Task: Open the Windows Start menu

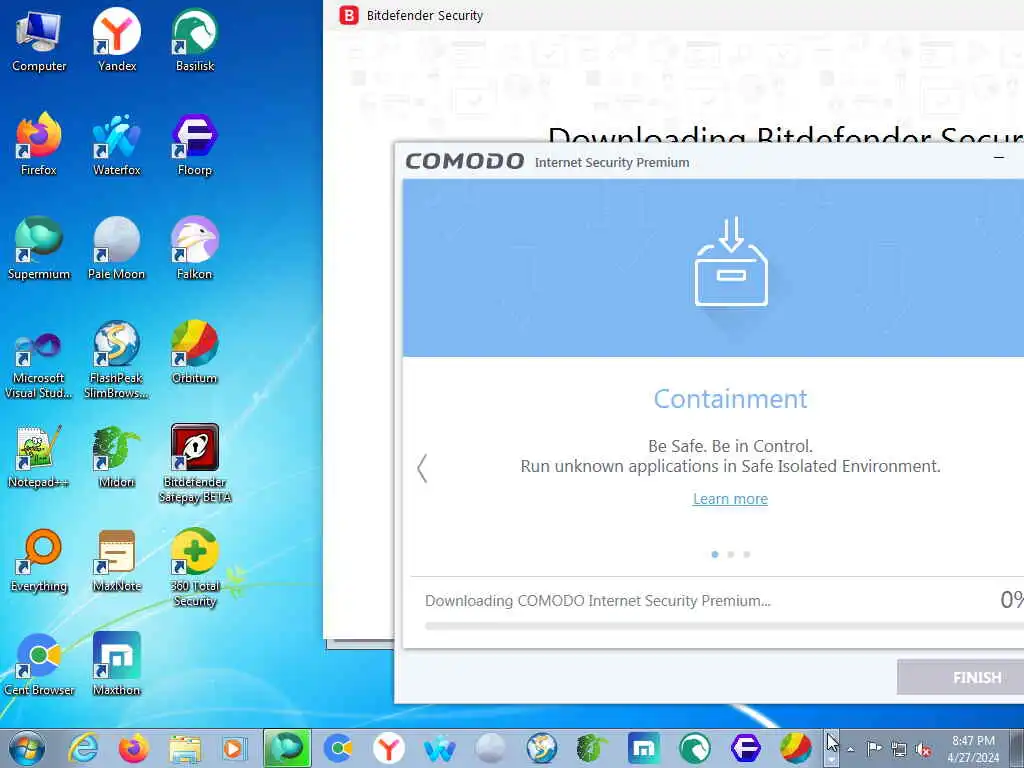Action: (x=27, y=748)
